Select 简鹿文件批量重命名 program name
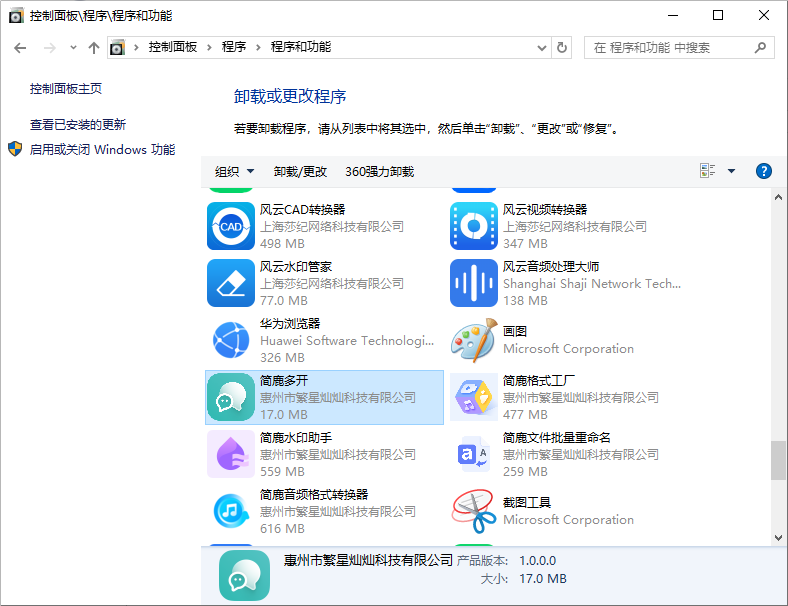 pyautogui.click(x=557, y=437)
